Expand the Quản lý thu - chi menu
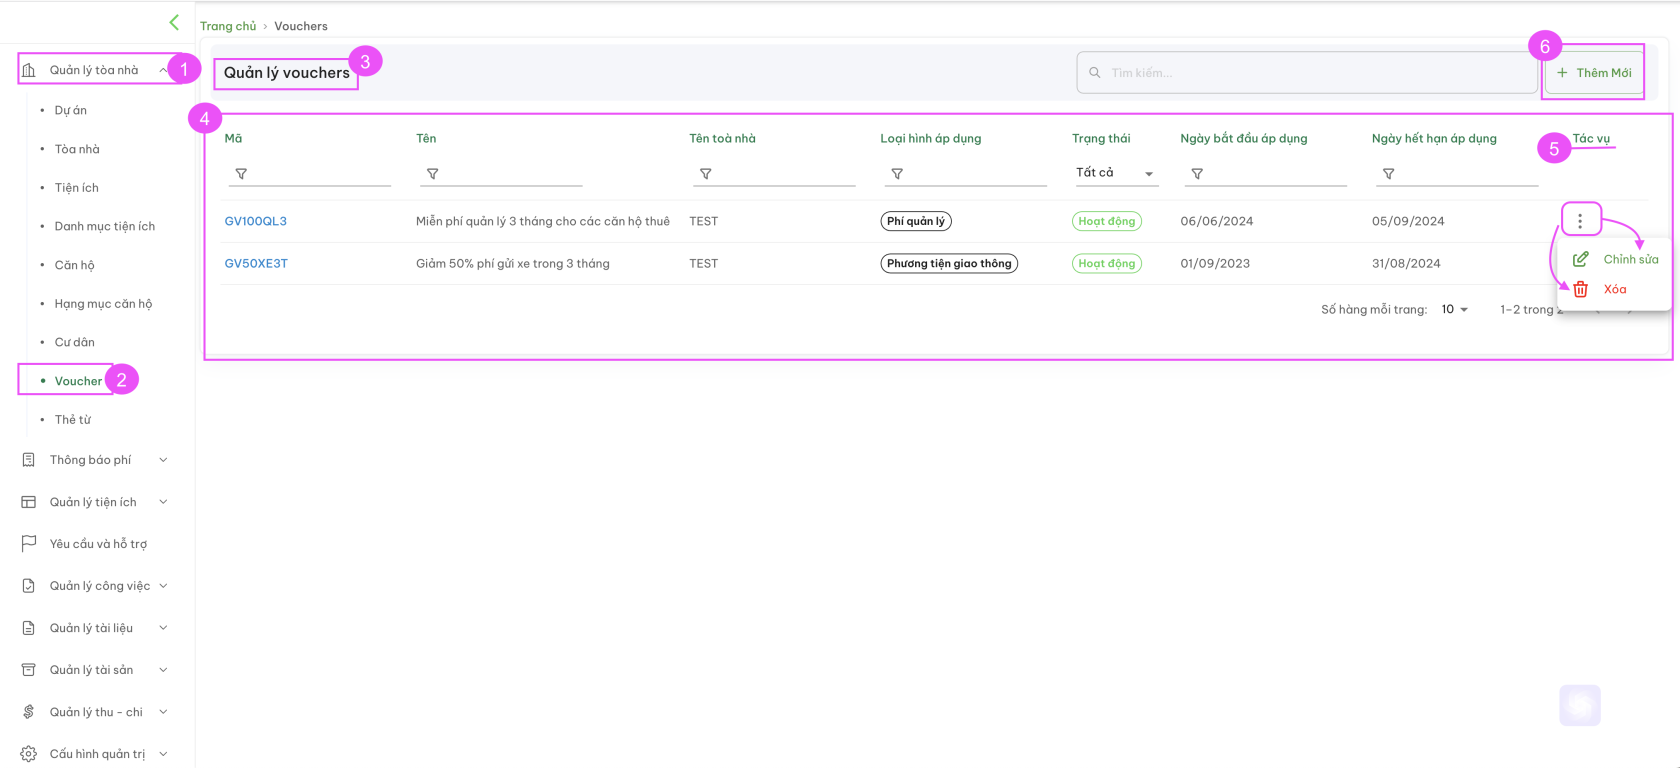 coord(163,712)
